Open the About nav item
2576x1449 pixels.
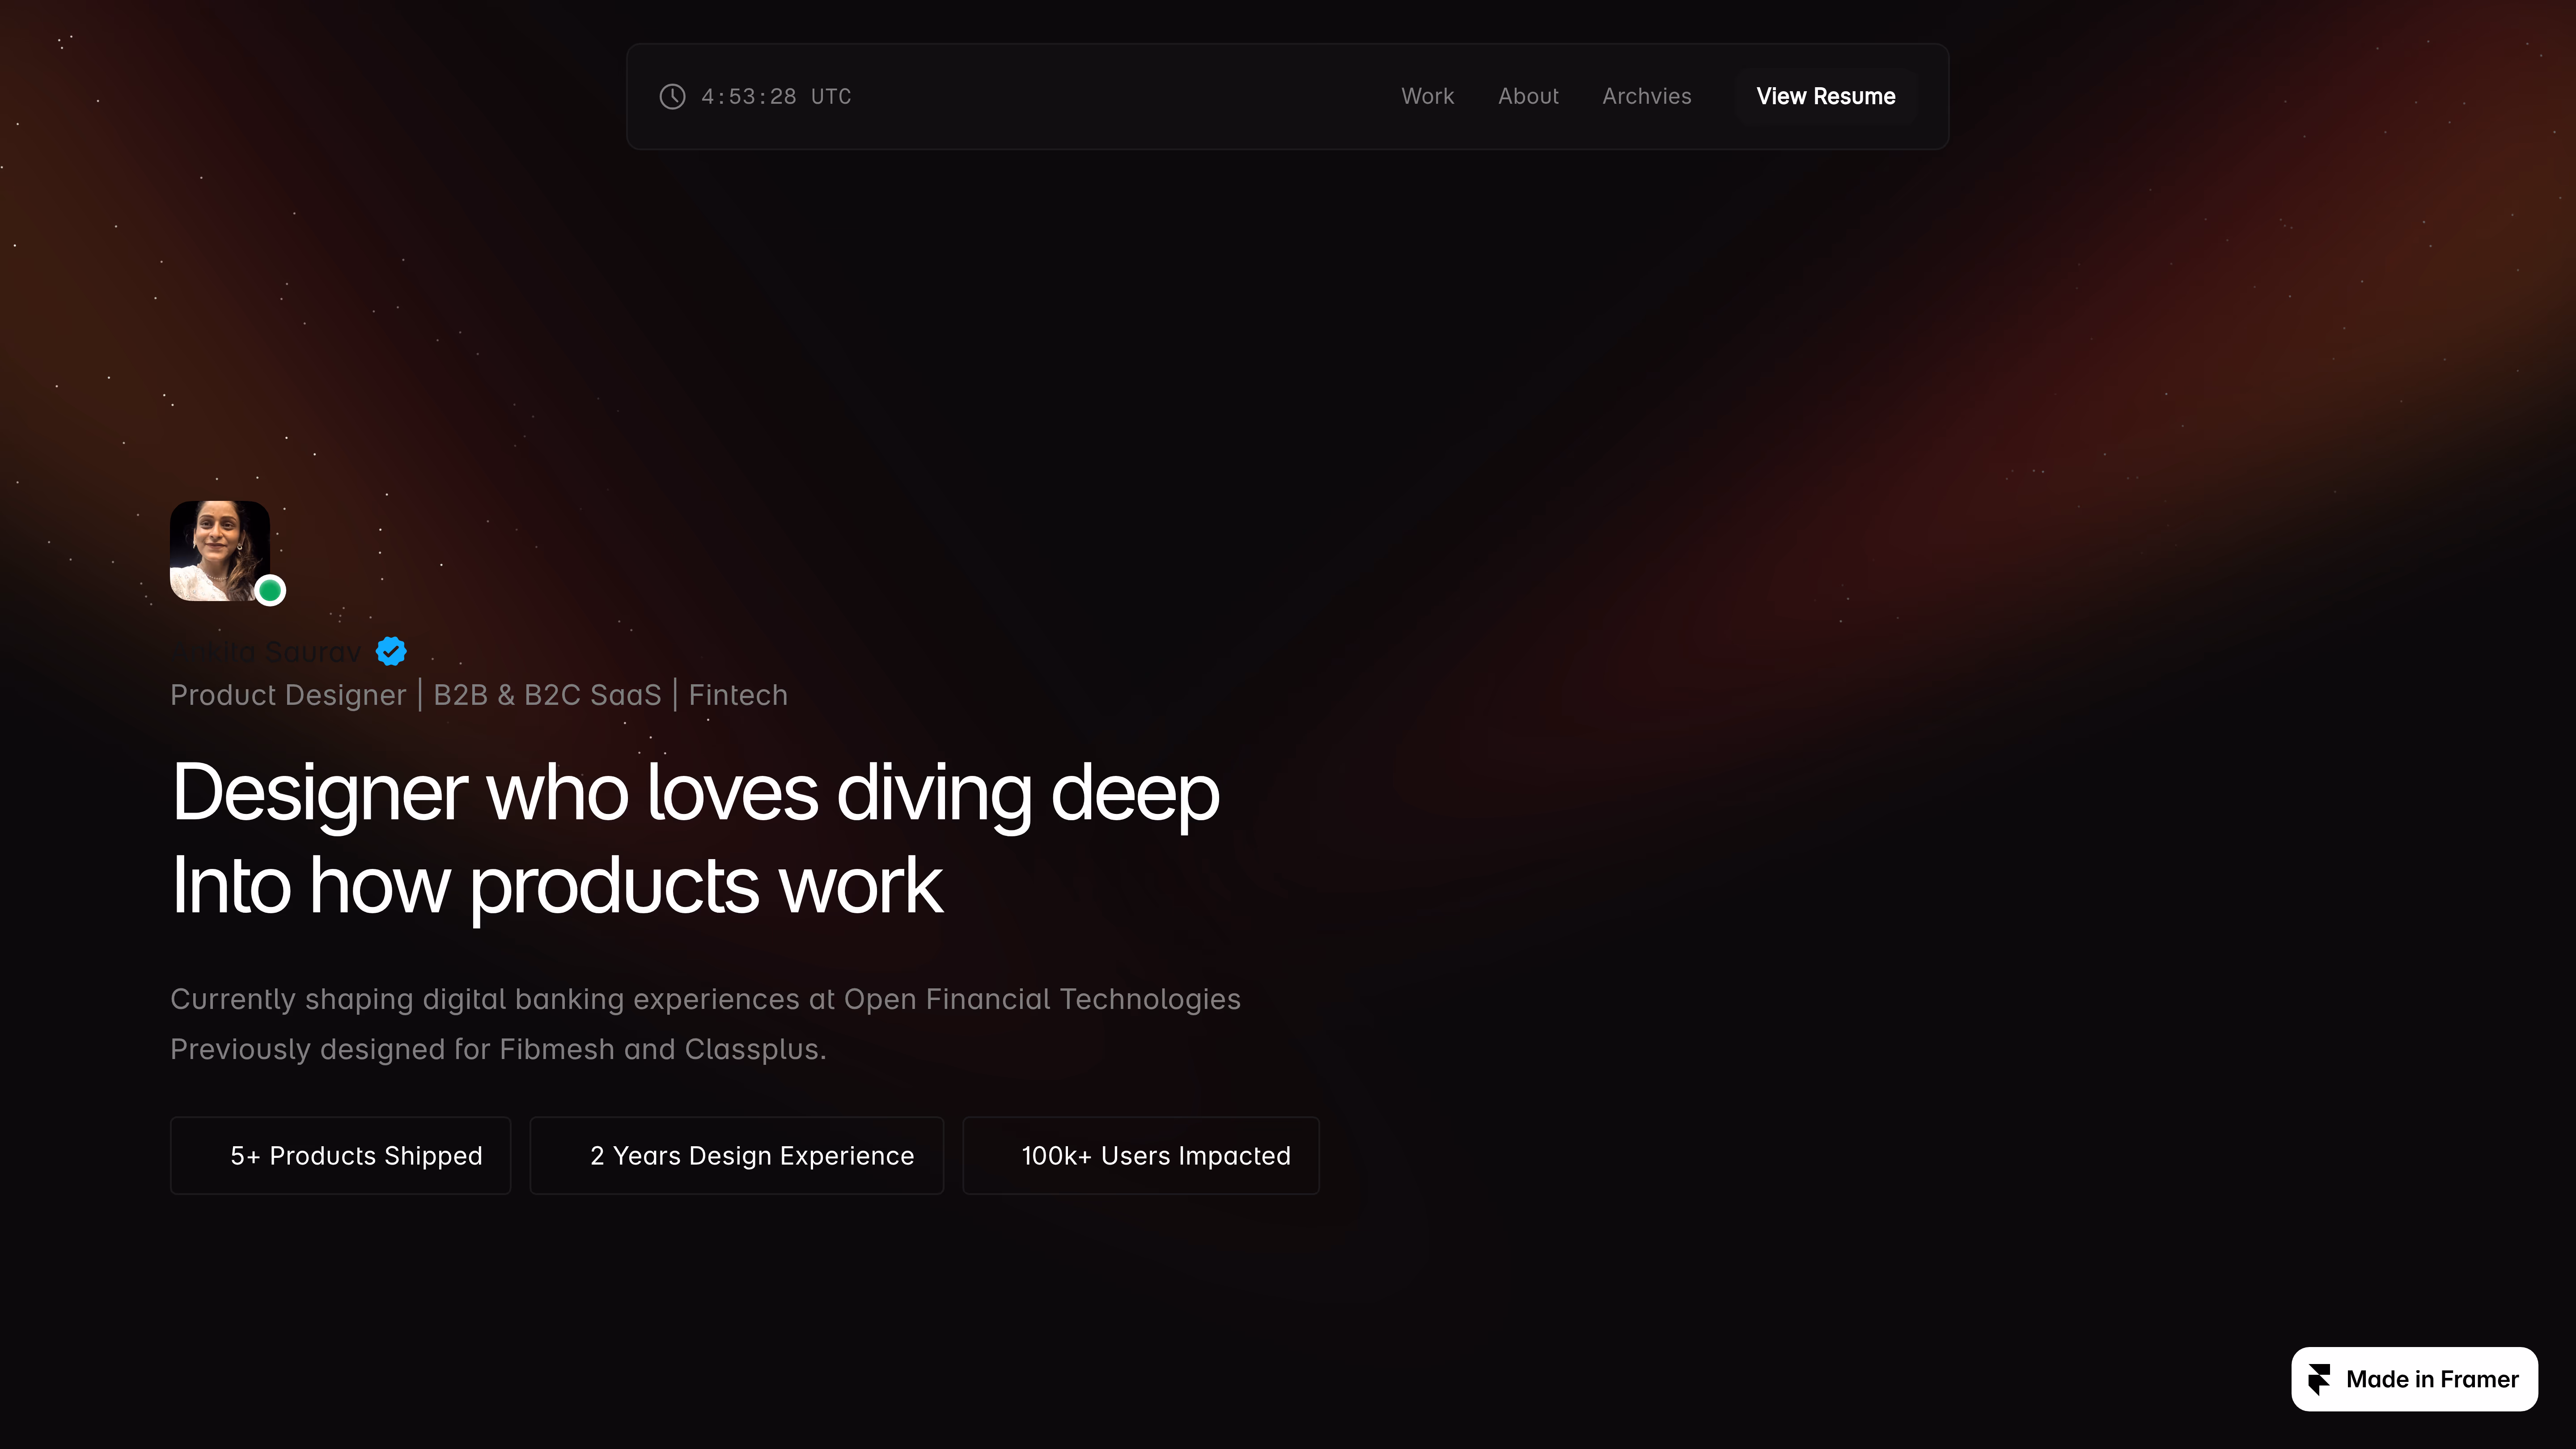click(1528, 96)
